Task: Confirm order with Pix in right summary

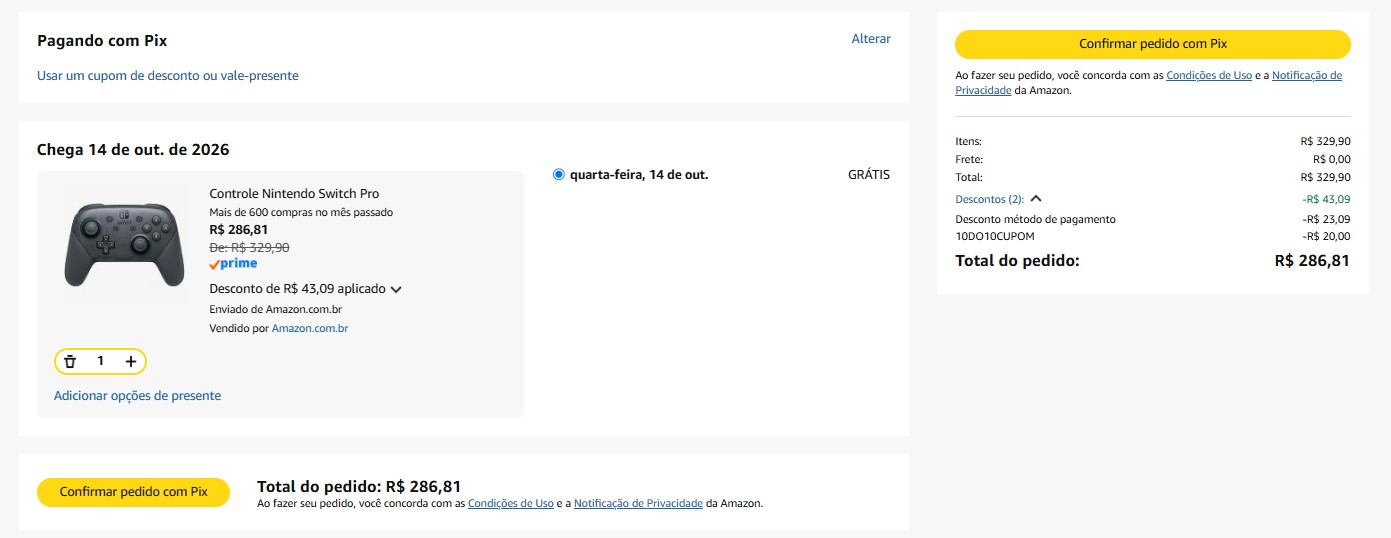Action: (1153, 44)
